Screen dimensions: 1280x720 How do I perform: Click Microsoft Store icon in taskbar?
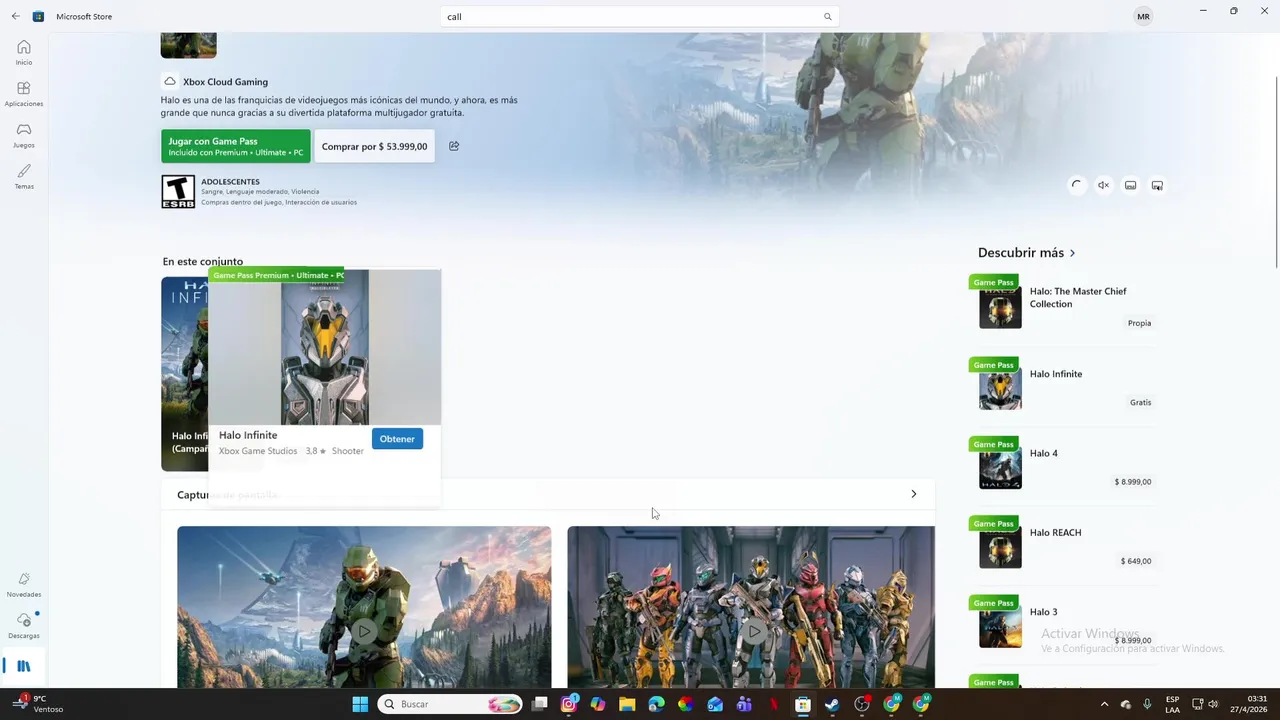point(802,704)
